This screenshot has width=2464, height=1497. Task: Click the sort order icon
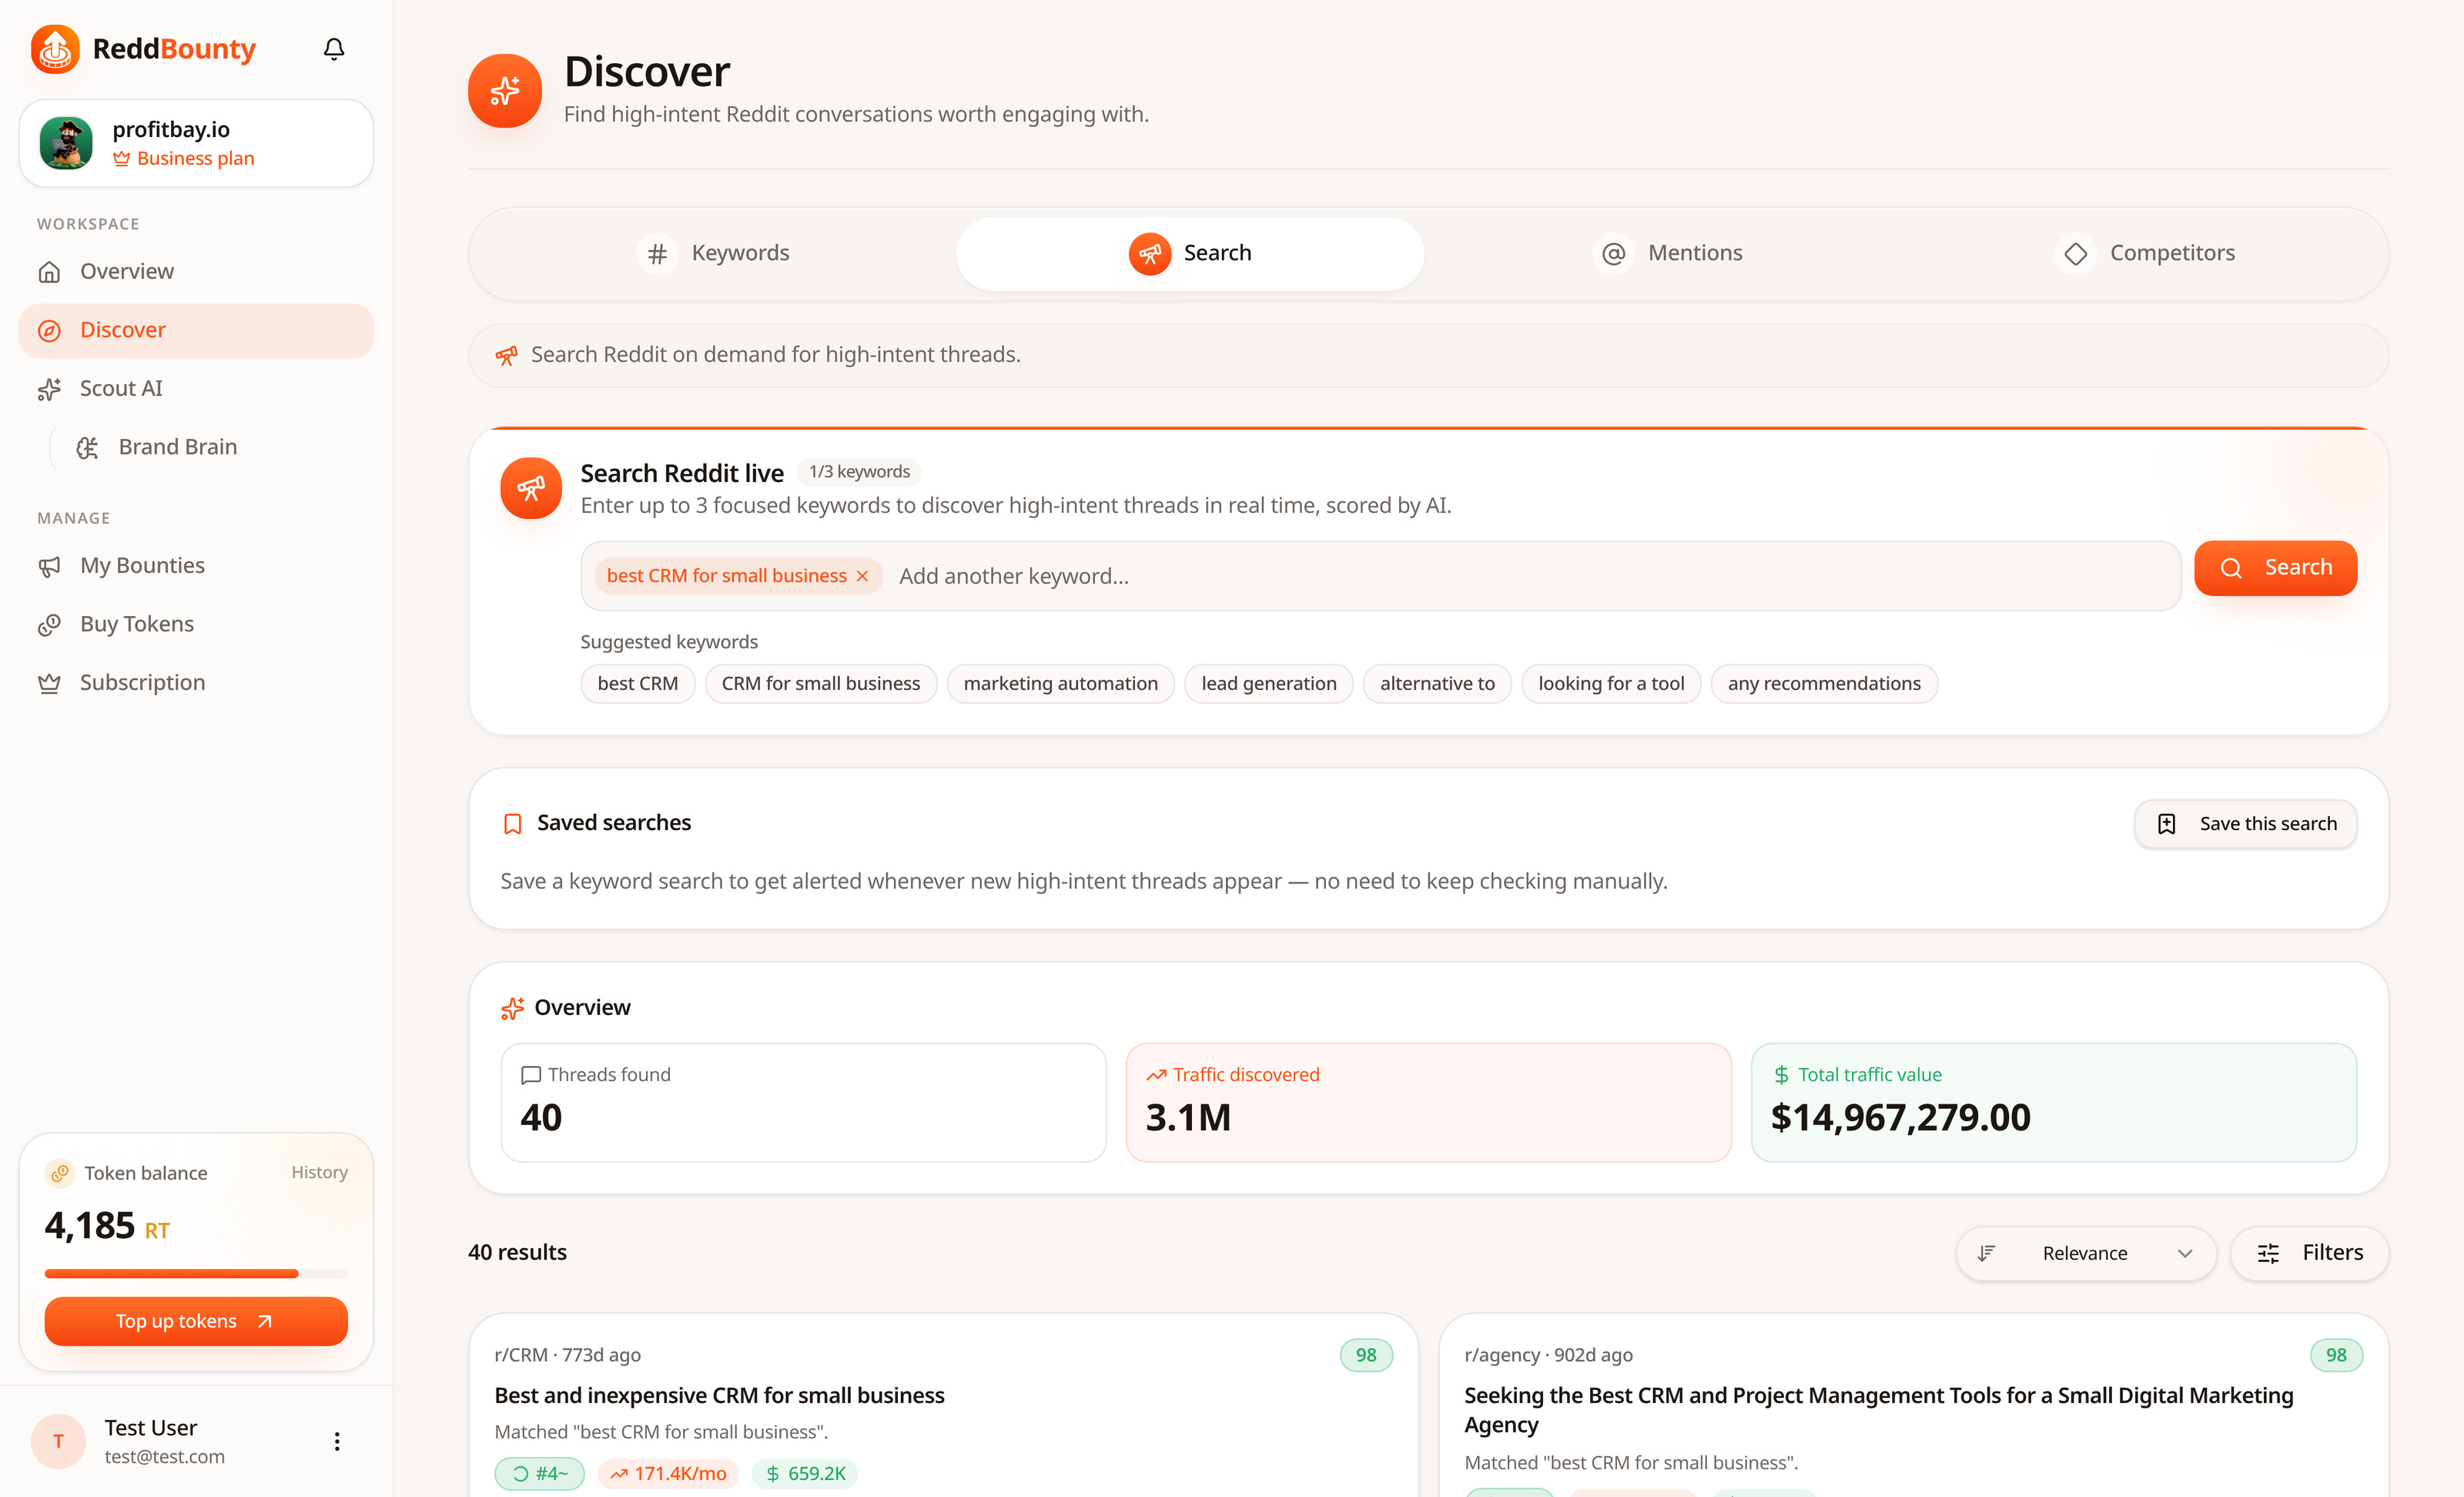(x=1987, y=1254)
